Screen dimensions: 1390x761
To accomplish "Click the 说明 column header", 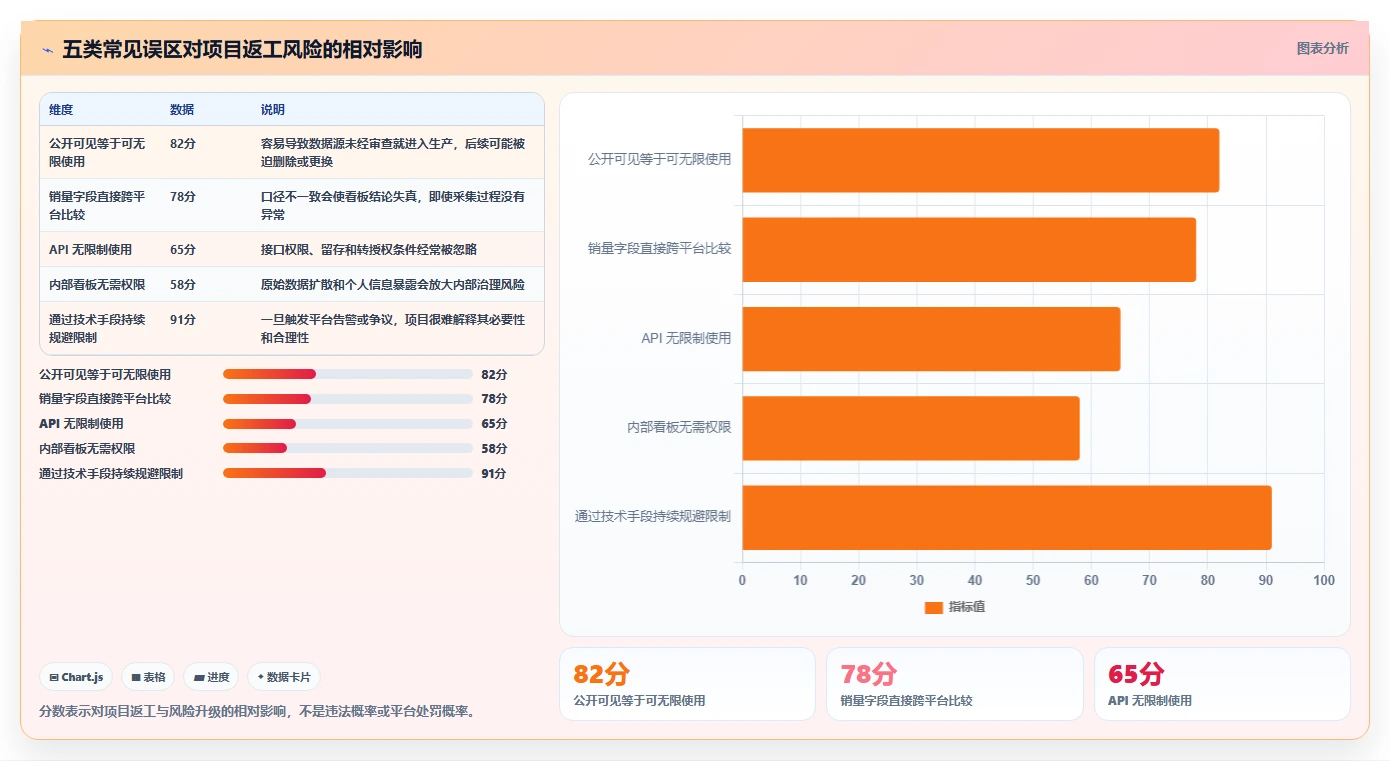I will coord(273,110).
